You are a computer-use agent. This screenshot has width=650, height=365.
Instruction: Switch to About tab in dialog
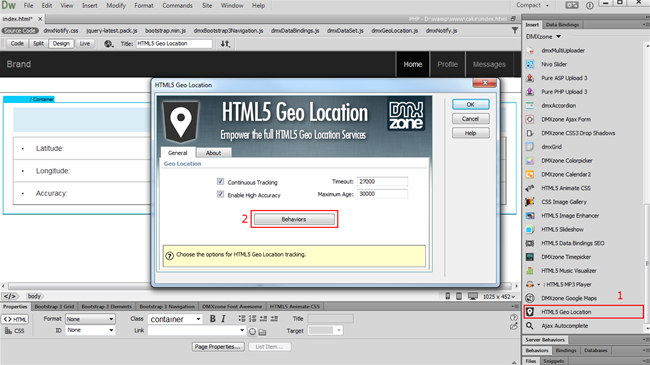(213, 153)
